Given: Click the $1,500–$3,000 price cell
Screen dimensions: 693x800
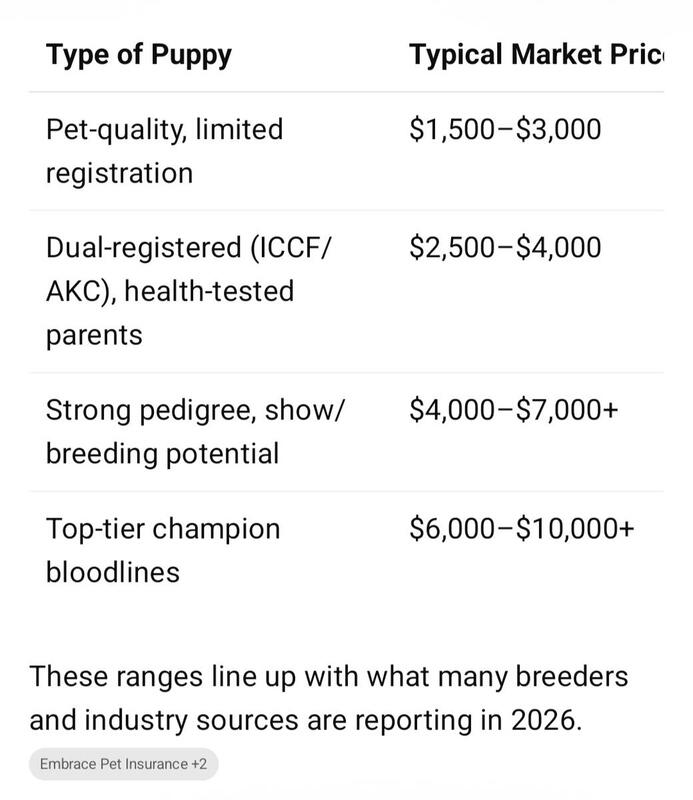Looking at the screenshot, I should 505,130.
